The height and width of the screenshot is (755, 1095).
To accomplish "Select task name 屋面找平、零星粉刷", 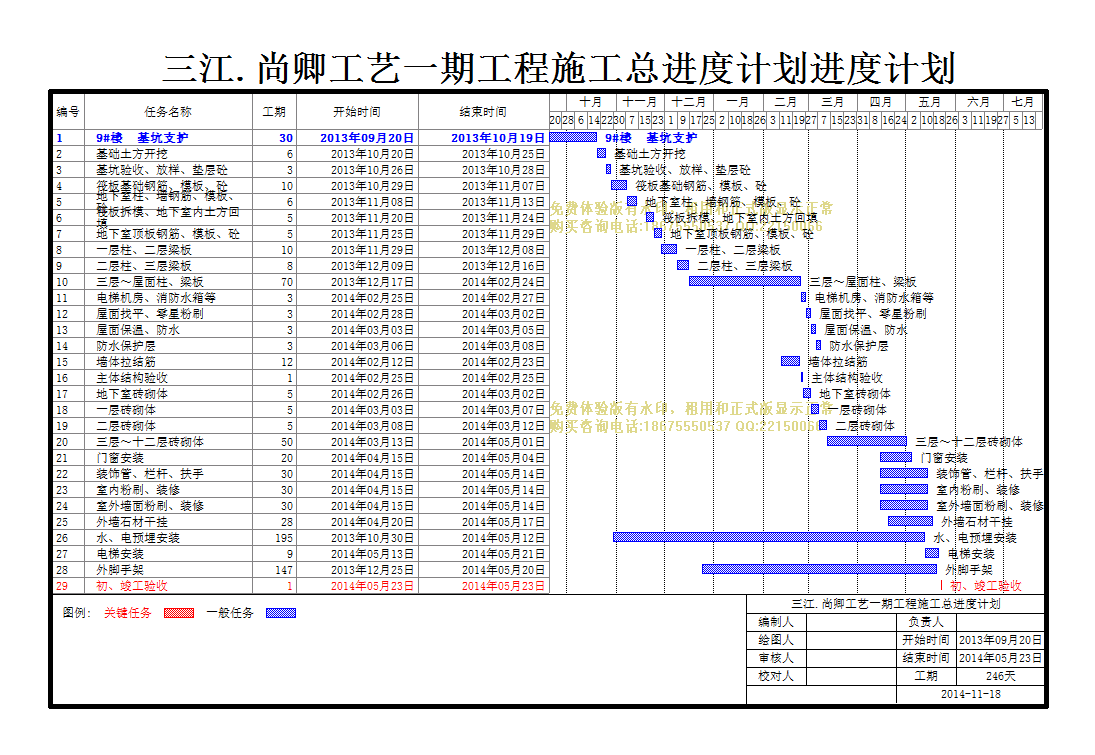I will point(150,314).
